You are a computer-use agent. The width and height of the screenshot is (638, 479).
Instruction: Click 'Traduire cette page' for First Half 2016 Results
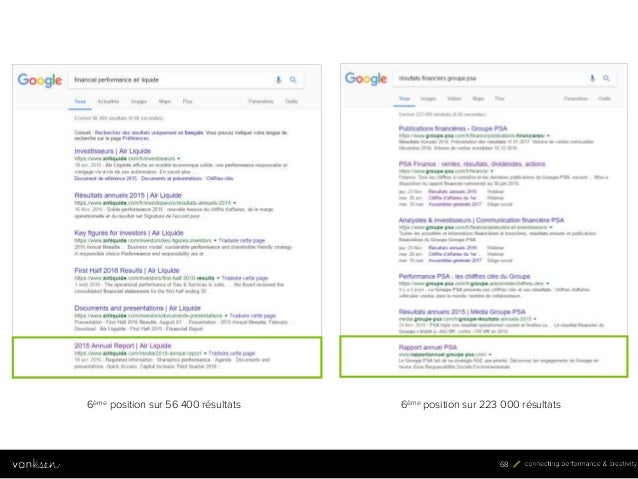point(245,278)
